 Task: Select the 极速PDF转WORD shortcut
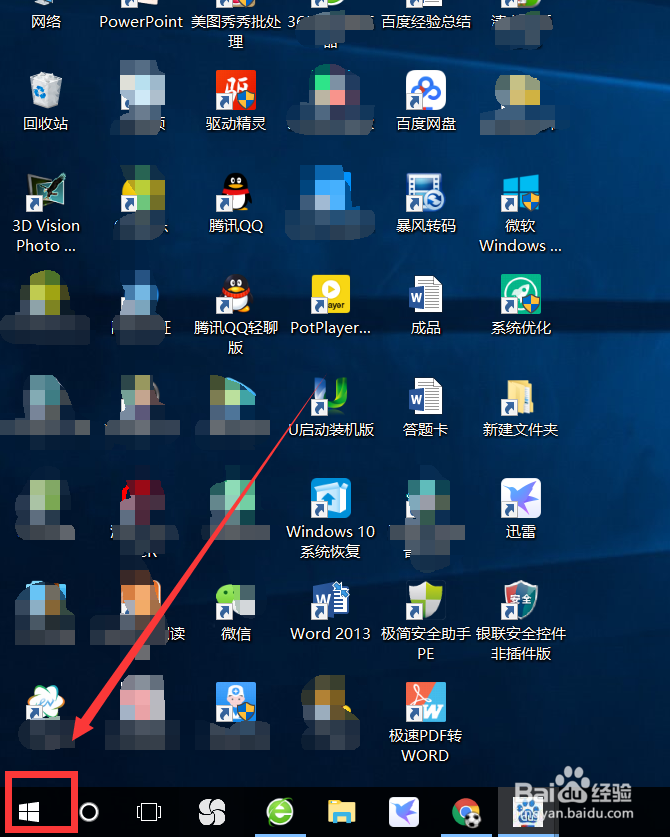tap(425, 702)
